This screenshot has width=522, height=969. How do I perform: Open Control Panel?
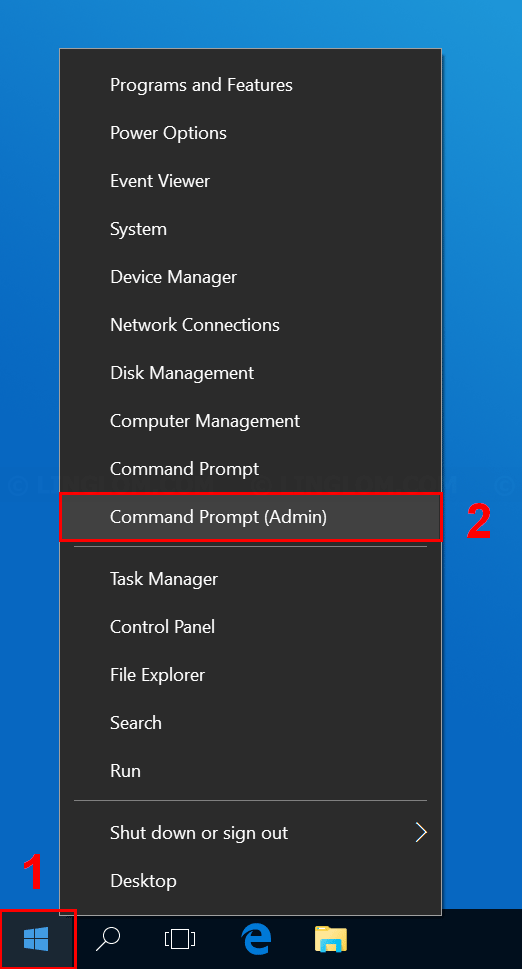coord(251,627)
